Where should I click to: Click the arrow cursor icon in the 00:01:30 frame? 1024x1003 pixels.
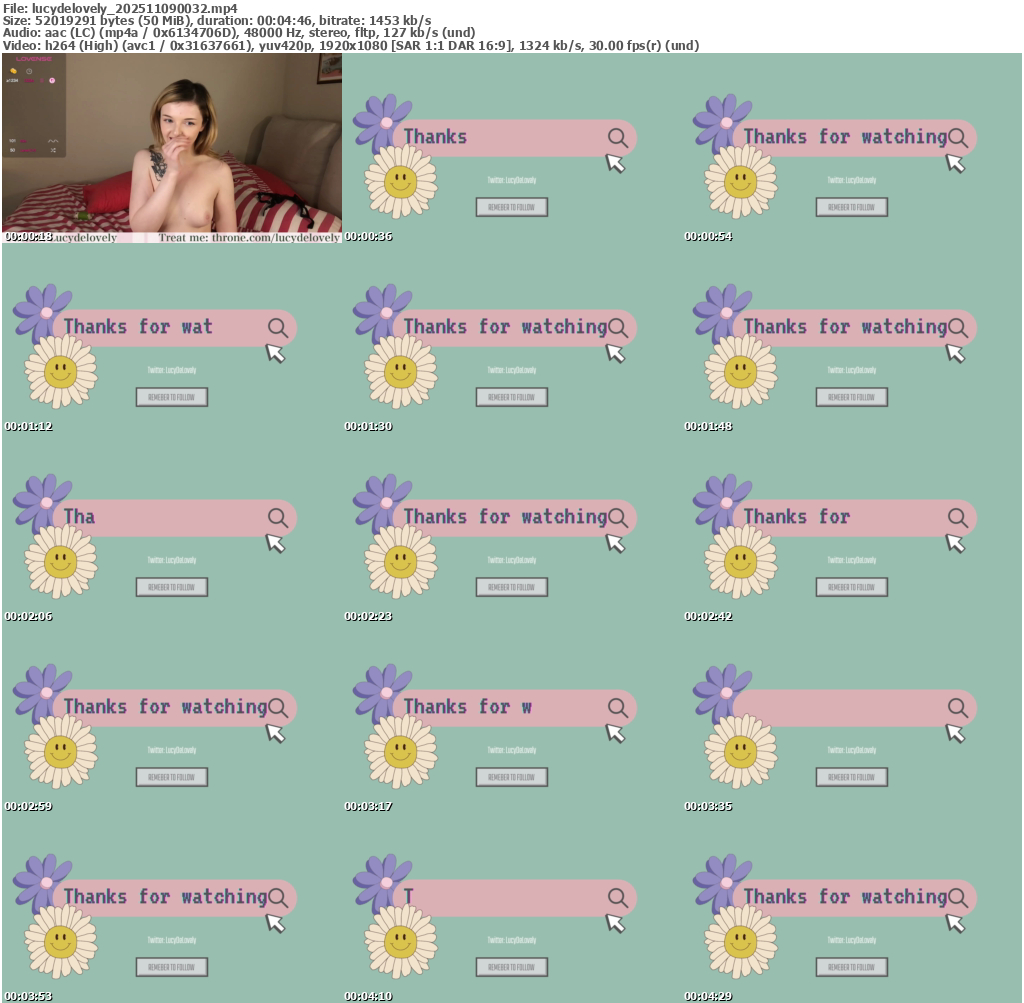[x=615, y=353]
